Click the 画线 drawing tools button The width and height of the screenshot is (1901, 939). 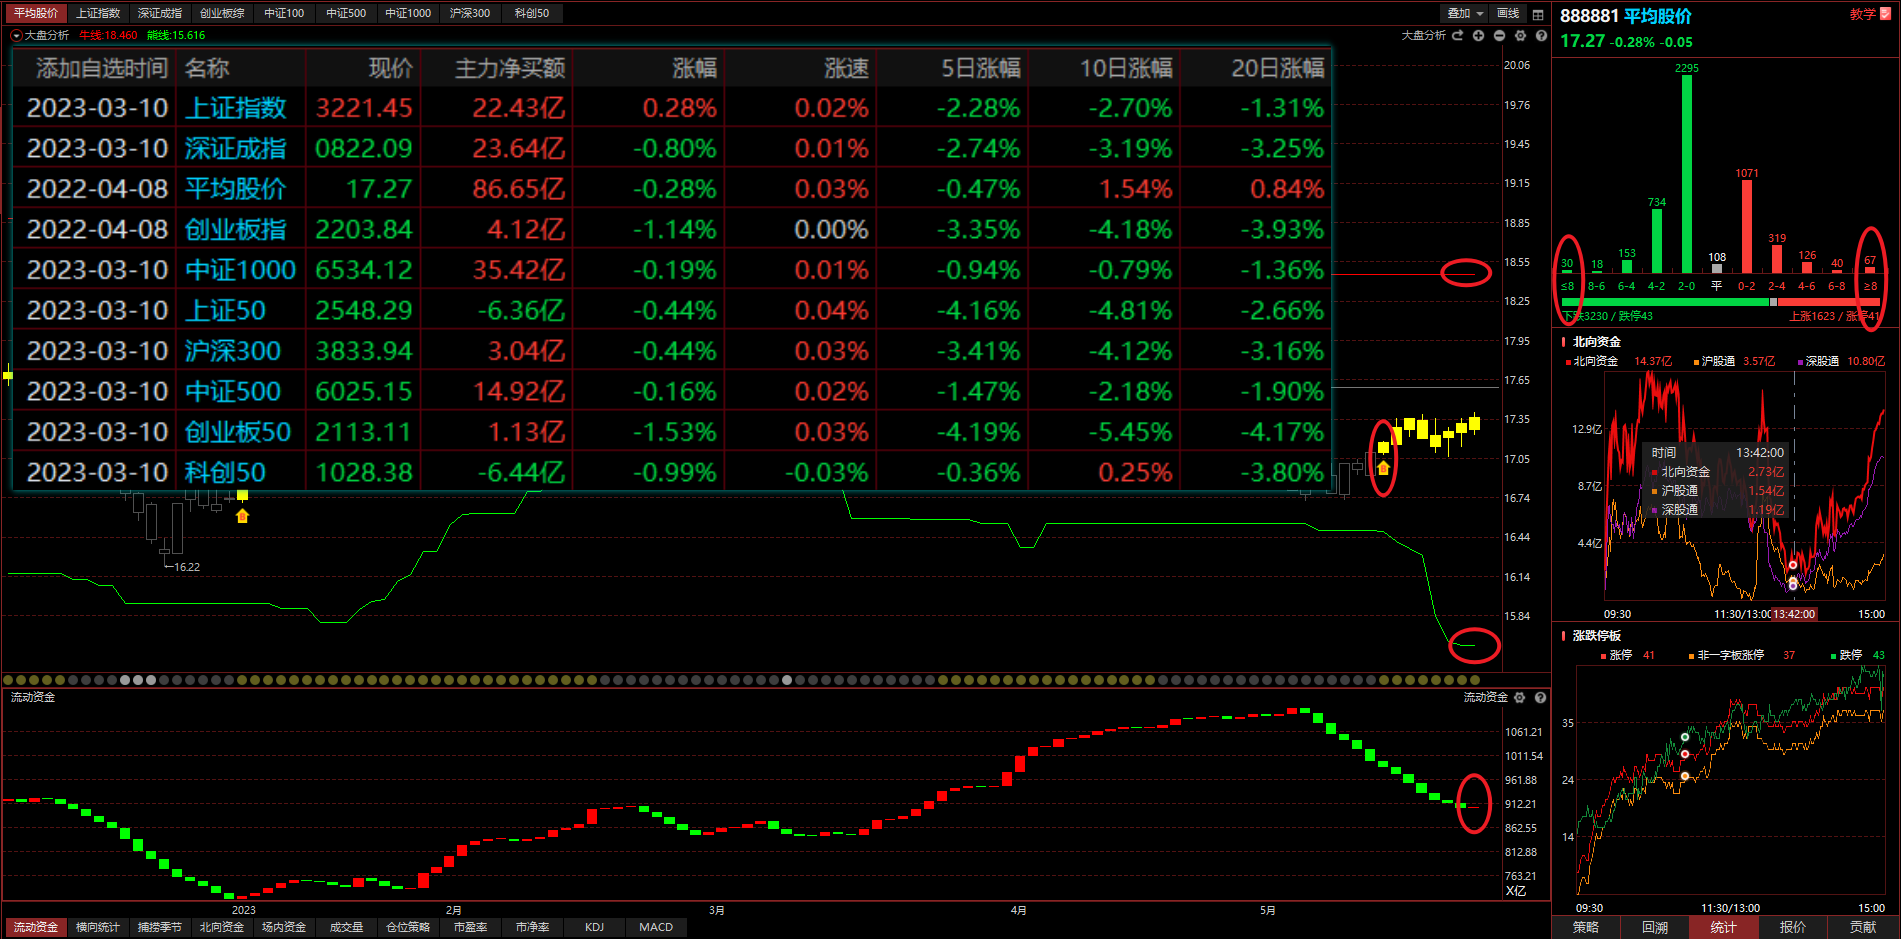click(1508, 14)
